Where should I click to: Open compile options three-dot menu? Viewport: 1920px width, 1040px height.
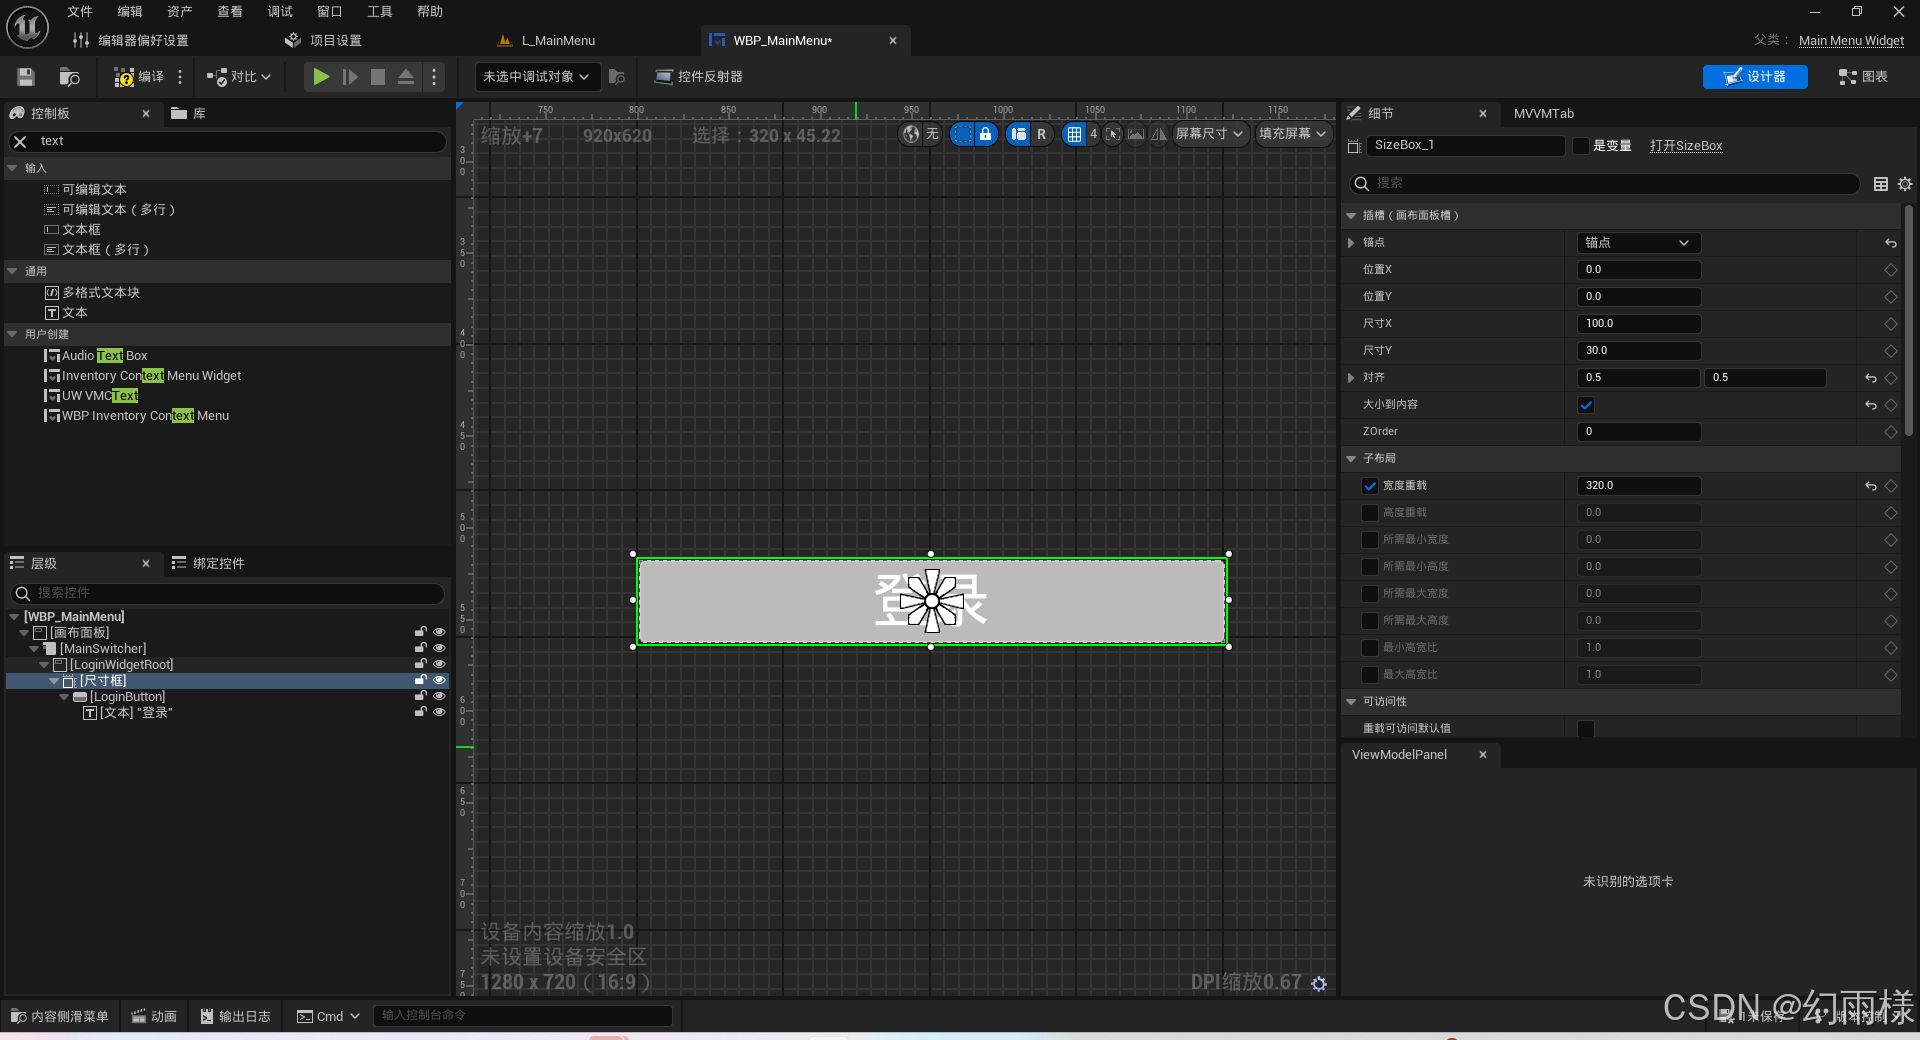coord(180,77)
